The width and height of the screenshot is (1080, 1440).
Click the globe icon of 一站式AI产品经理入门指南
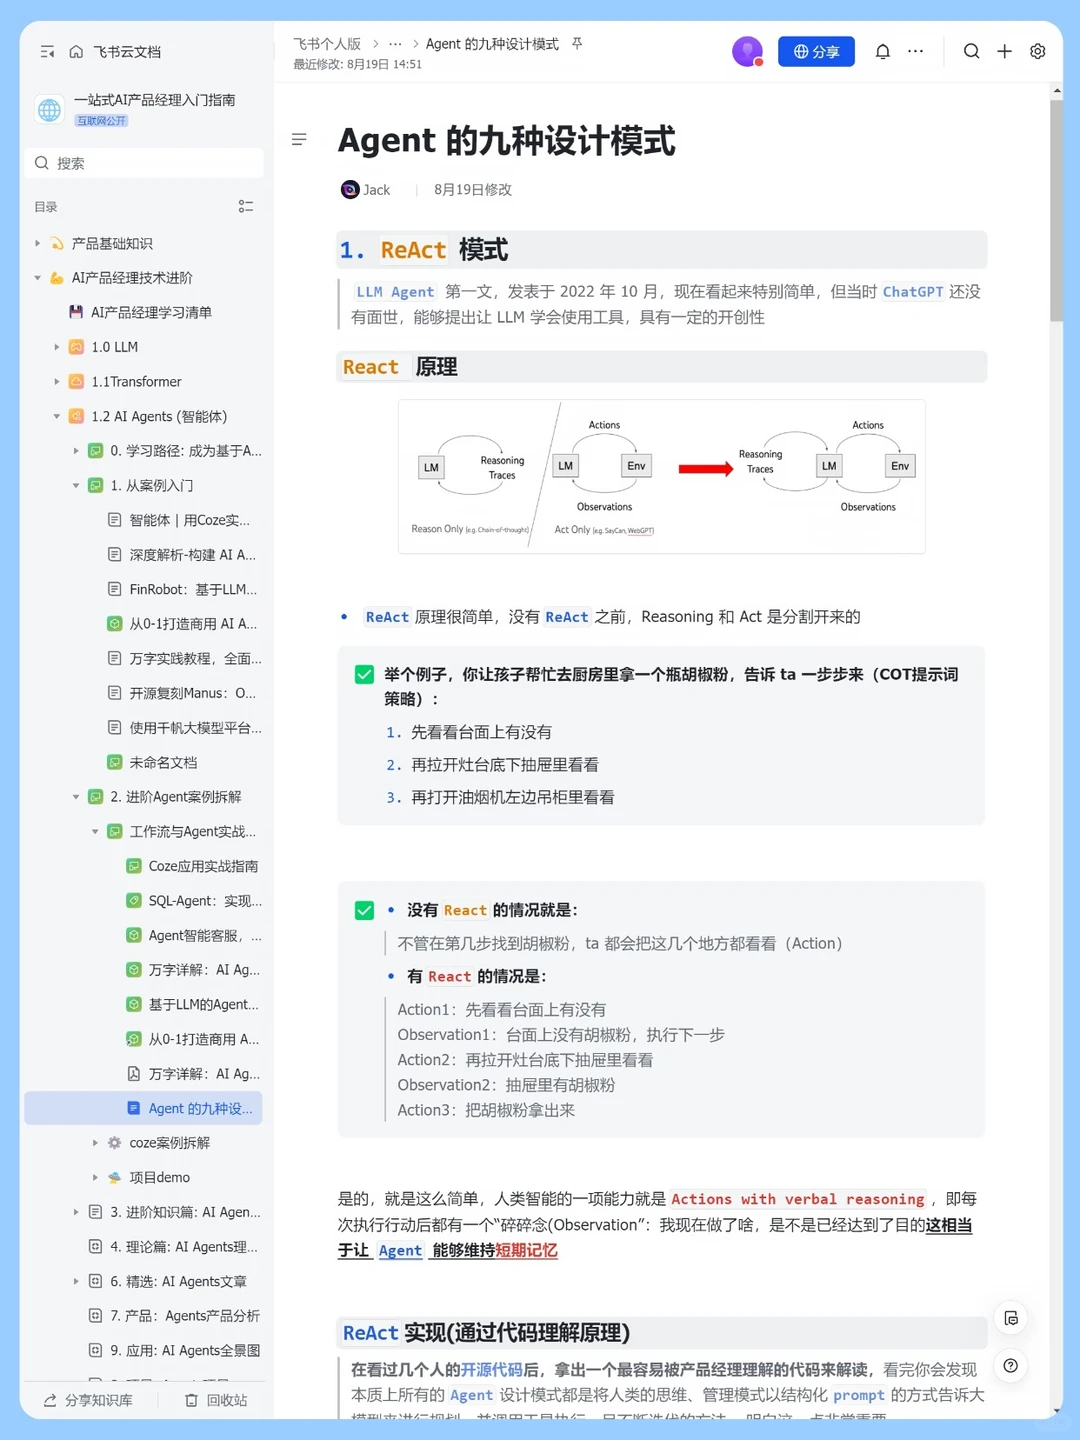tap(49, 109)
